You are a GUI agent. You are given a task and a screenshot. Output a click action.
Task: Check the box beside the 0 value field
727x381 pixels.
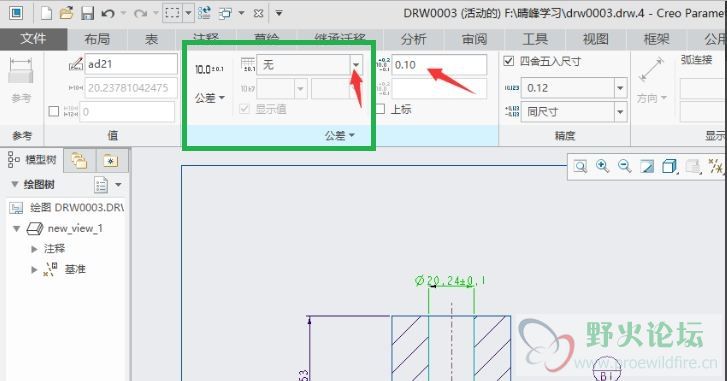click(x=54, y=111)
